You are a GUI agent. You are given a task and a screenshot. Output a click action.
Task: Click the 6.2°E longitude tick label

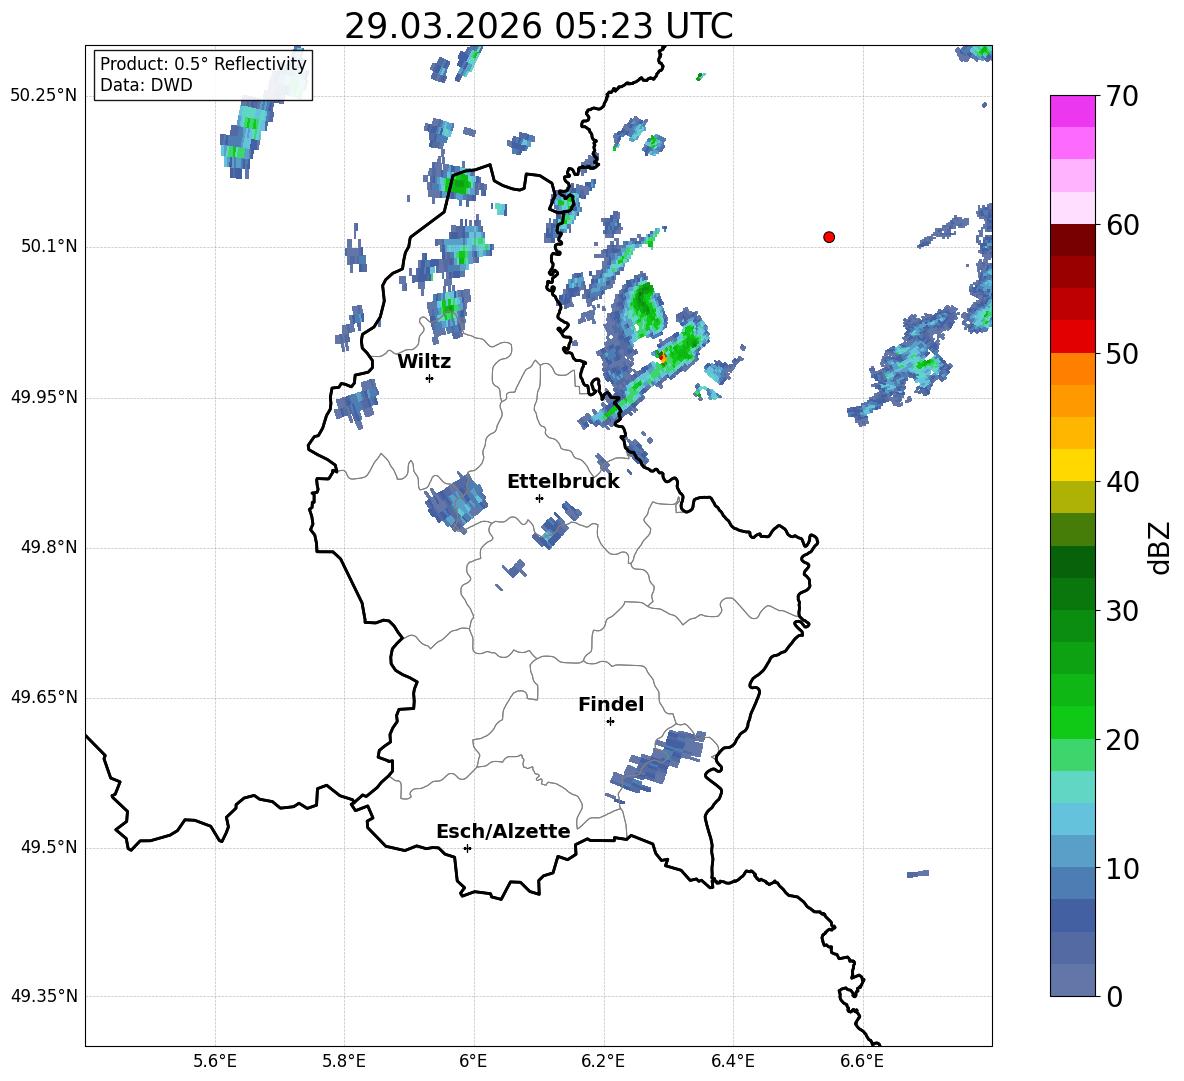pos(603,1061)
